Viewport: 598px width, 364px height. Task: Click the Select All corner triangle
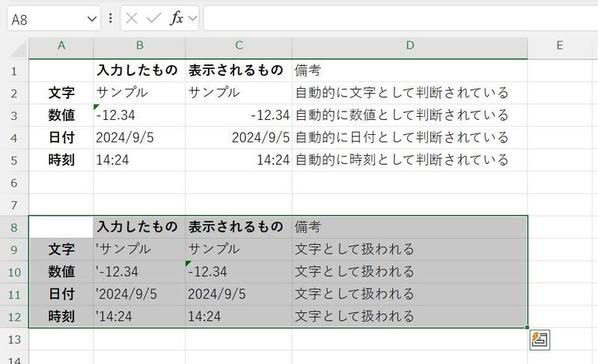click(19, 49)
